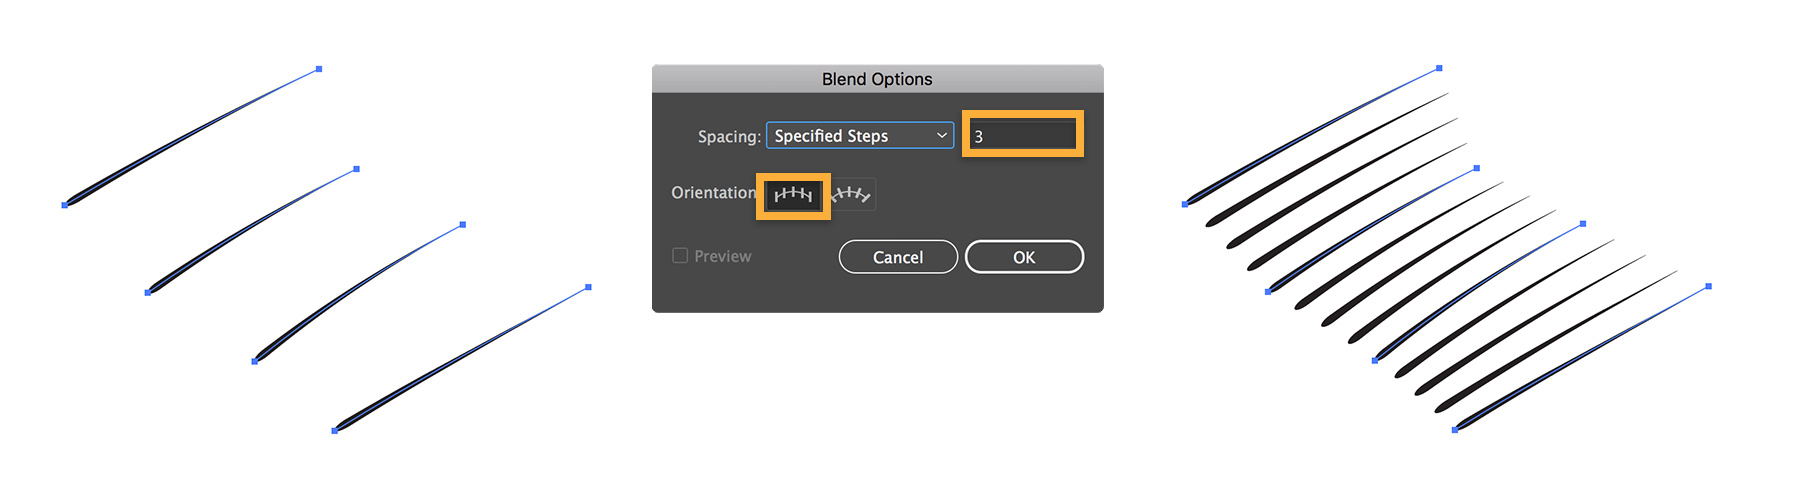The height and width of the screenshot is (499, 1800).
Task: Select bottom anchor point of first left stroke
Action: click(x=65, y=205)
